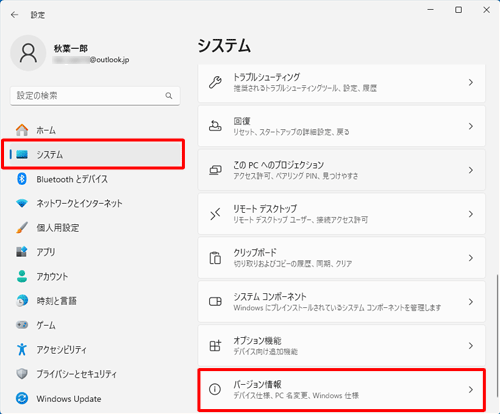Maximize the 設定 window
The width and height of the screenshot is (500, 414).
pos(459,10)
